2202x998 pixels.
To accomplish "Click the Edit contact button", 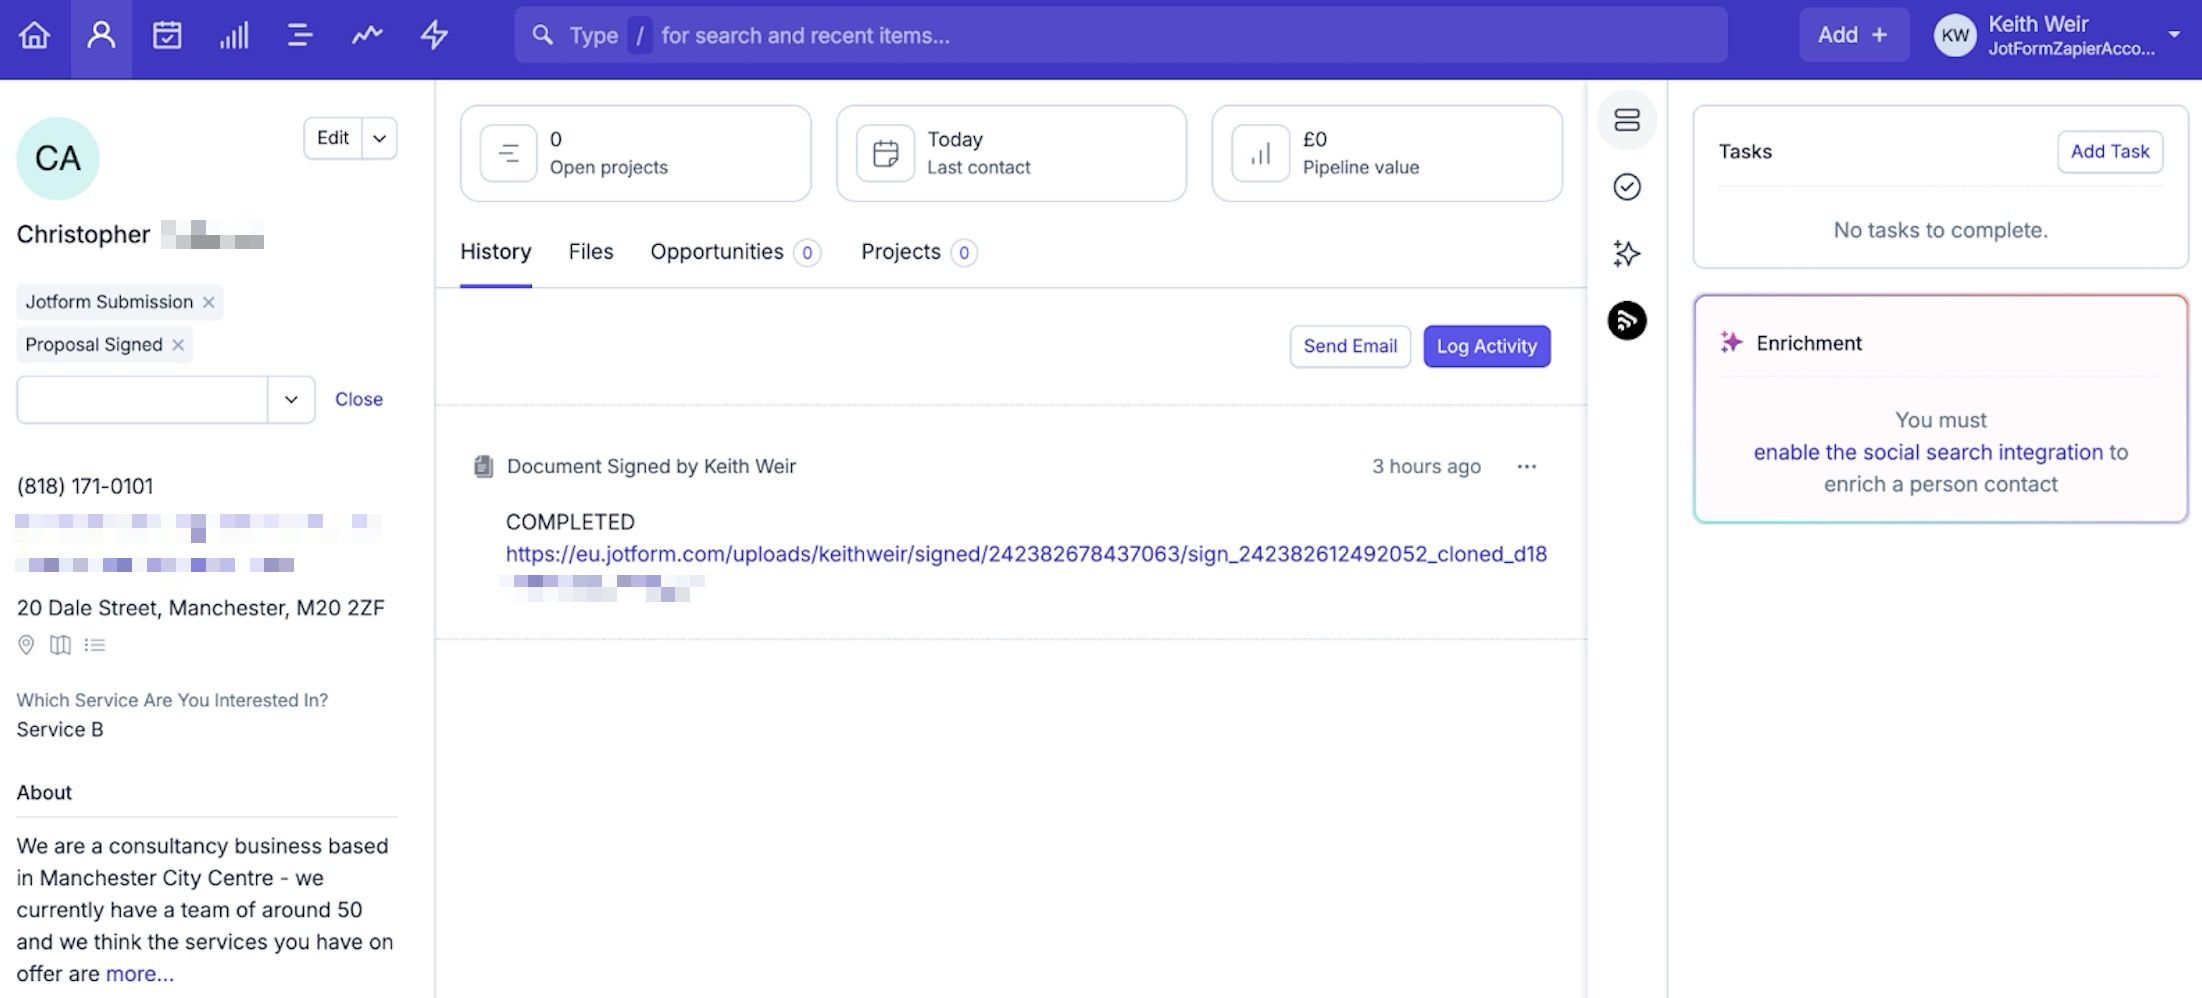I will 333,138.
